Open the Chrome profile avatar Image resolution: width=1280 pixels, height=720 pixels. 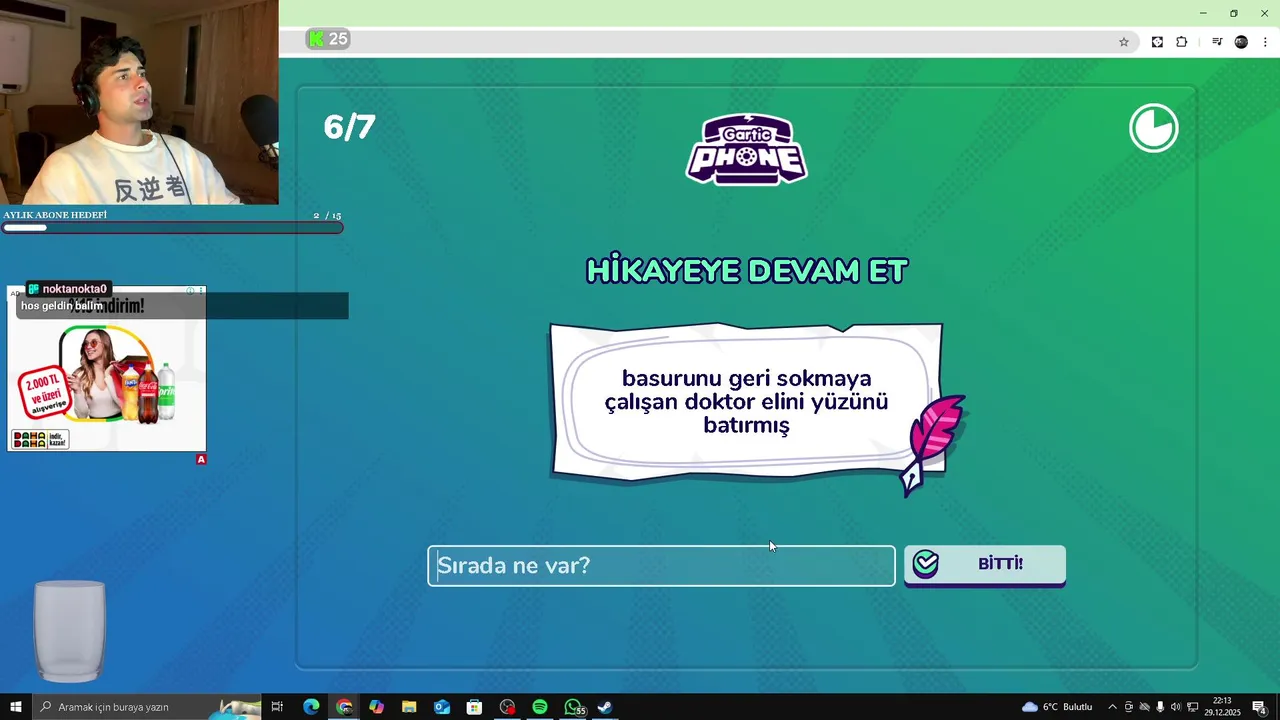pos(1241,42)
